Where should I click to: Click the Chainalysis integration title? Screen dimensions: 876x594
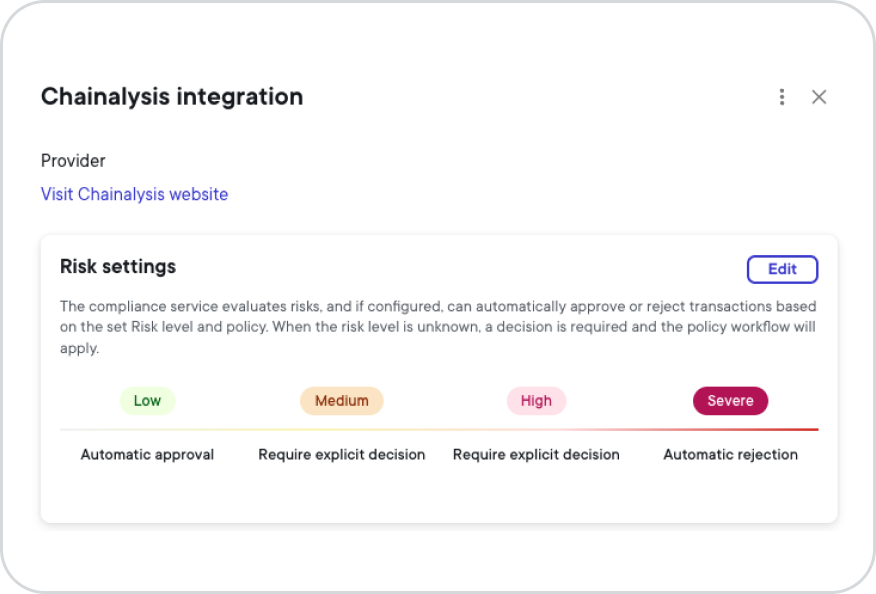tap(172, 97)
